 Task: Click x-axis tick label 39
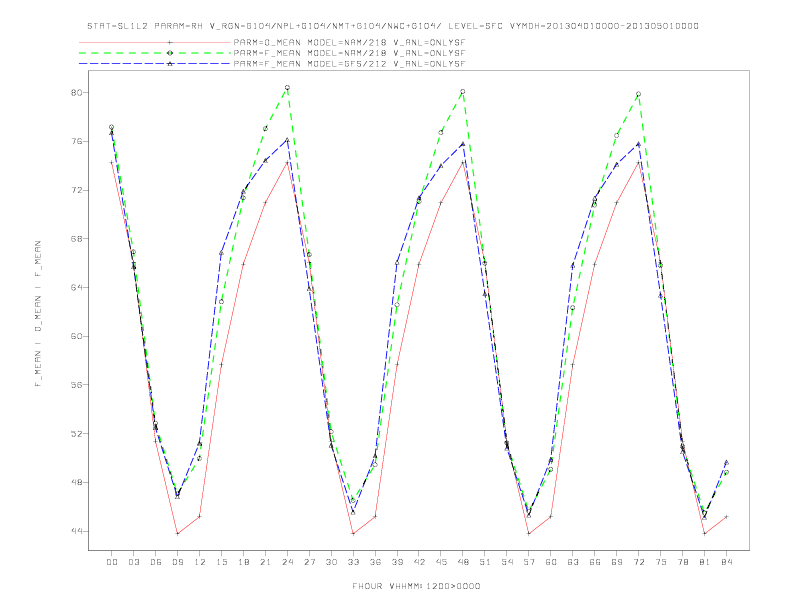click(x=397, y=562)
